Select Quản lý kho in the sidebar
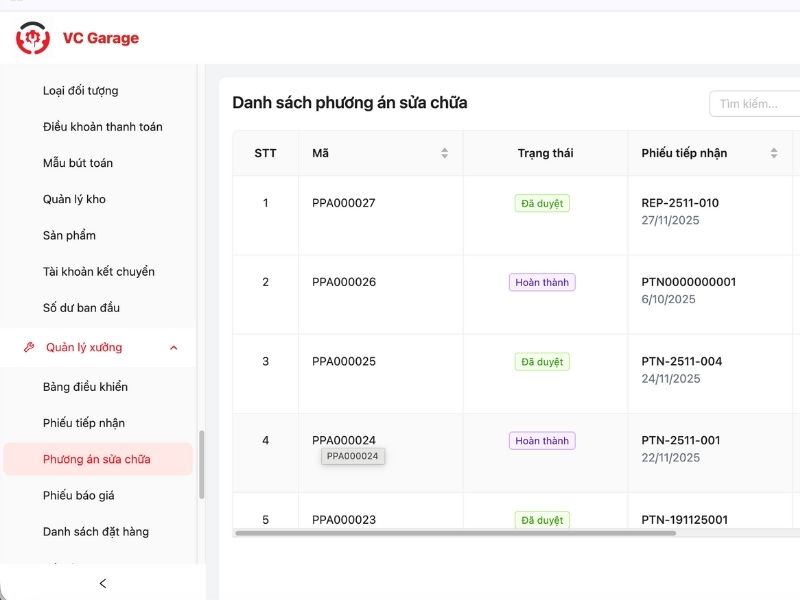This screenshot has height=600, width=800. (74, 199)
